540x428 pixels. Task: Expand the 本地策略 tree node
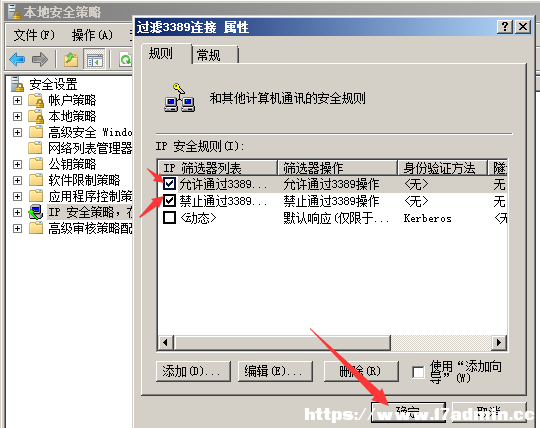tap(17, 116)
